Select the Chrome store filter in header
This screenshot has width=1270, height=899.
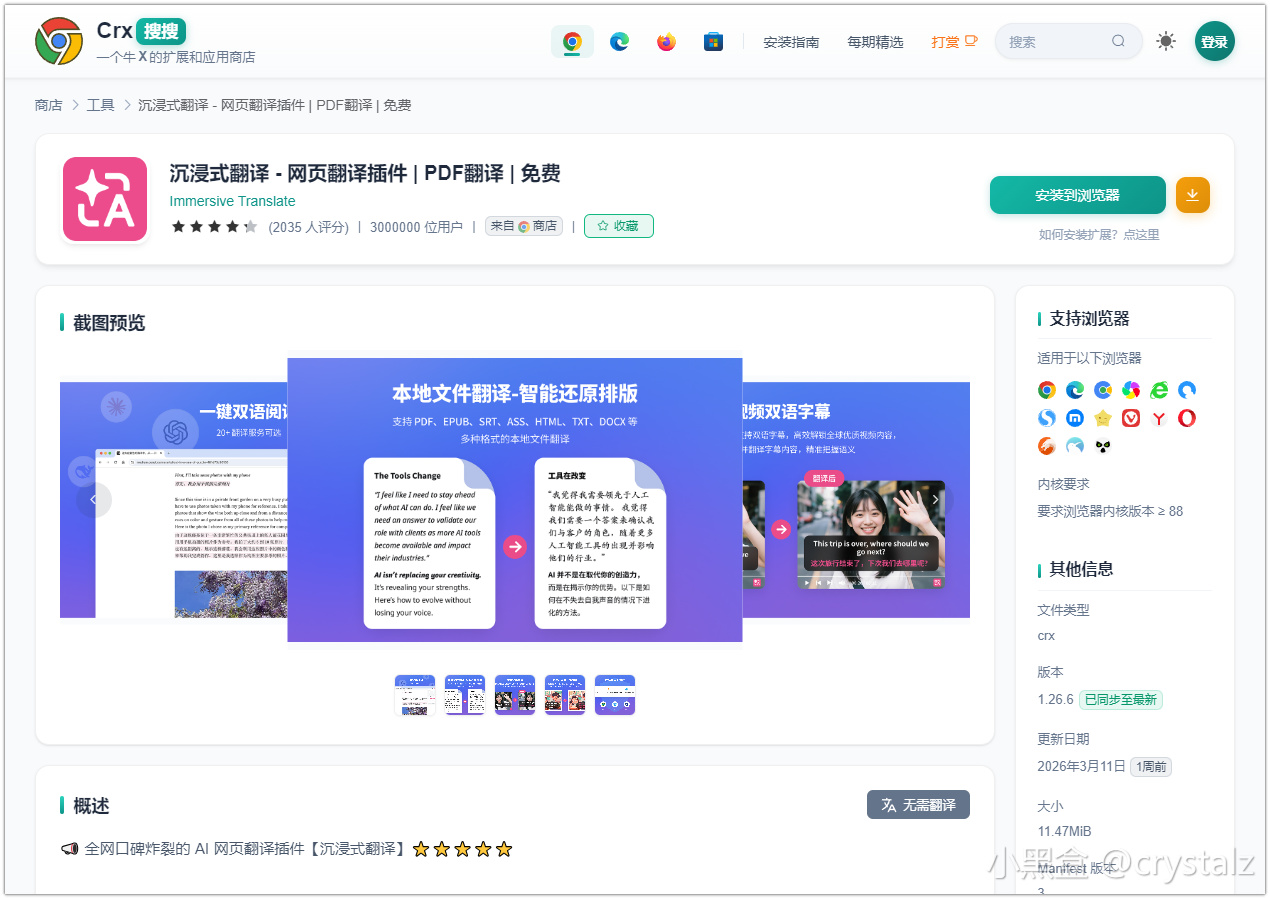[572, 42]
